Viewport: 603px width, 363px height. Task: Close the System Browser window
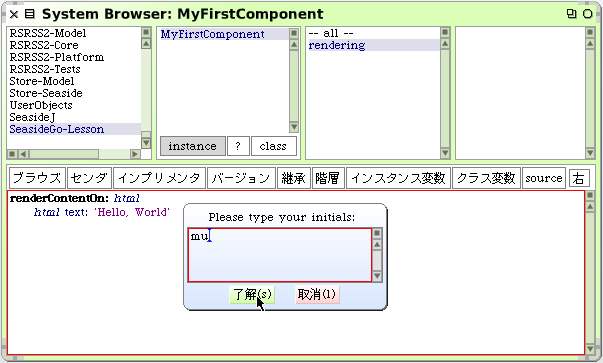coord(14,14)
